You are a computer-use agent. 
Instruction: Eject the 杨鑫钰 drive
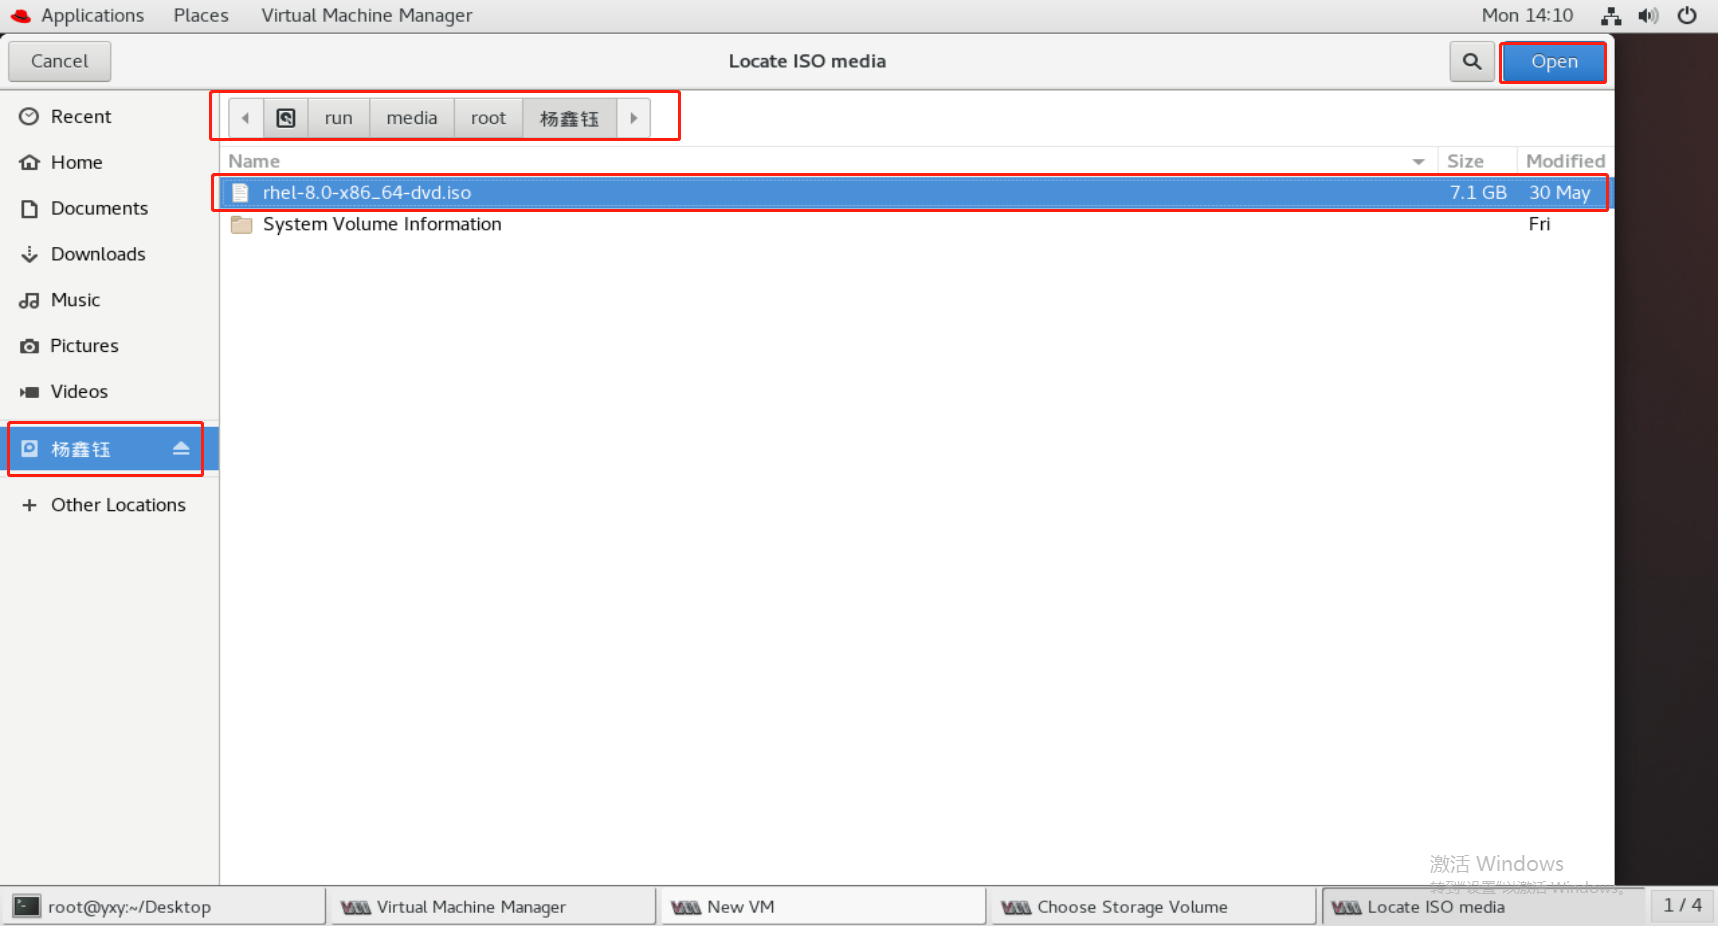181,449
